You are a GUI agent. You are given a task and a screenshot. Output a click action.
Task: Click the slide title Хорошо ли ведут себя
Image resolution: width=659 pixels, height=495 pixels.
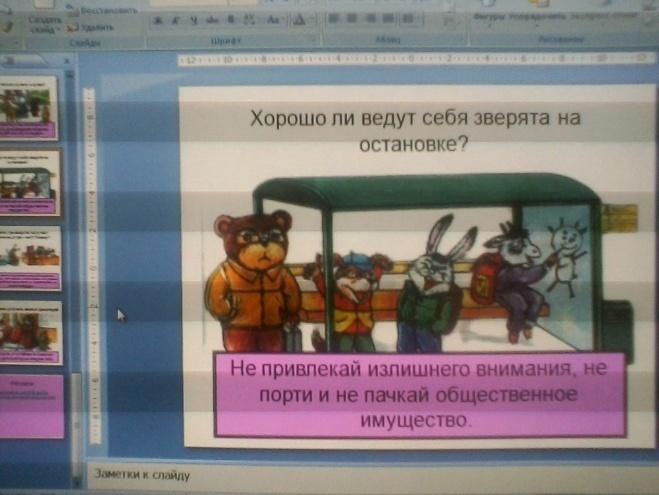tap(415, 131)
